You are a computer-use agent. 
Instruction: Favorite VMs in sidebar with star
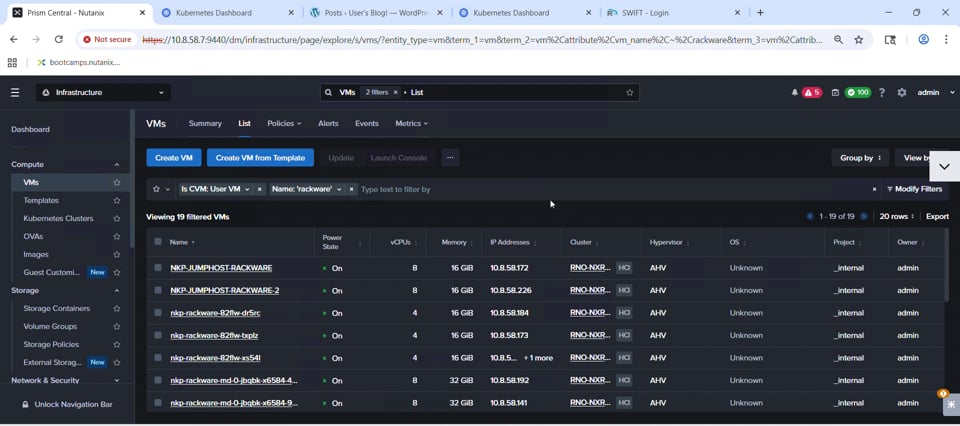tap(116, 182)
